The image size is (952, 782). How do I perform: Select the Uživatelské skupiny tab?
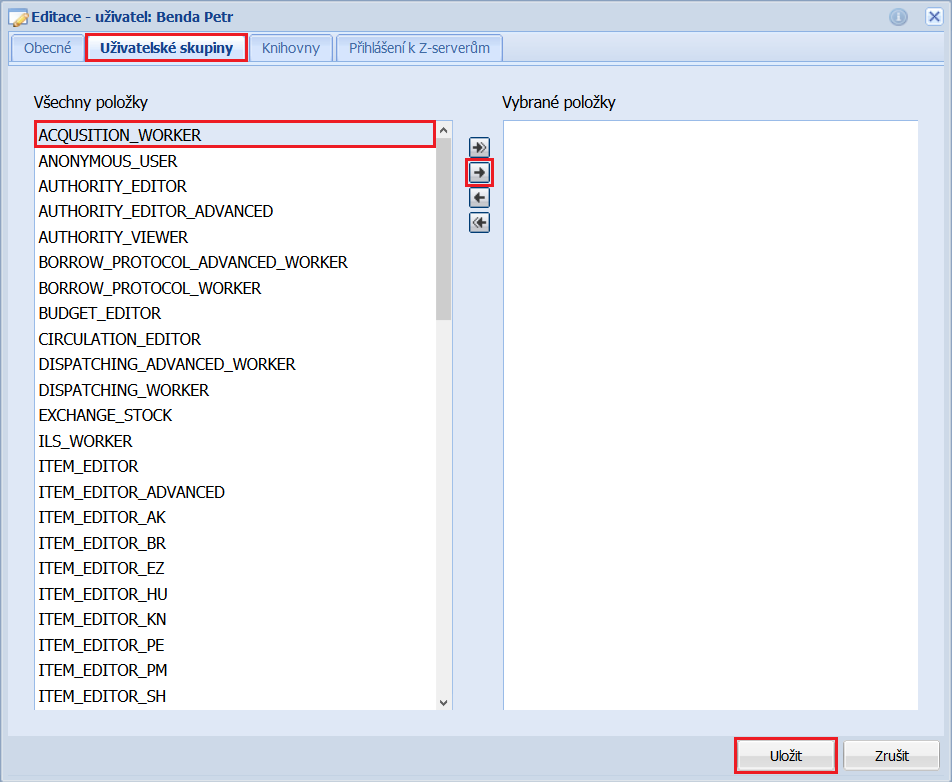[166, 48]
